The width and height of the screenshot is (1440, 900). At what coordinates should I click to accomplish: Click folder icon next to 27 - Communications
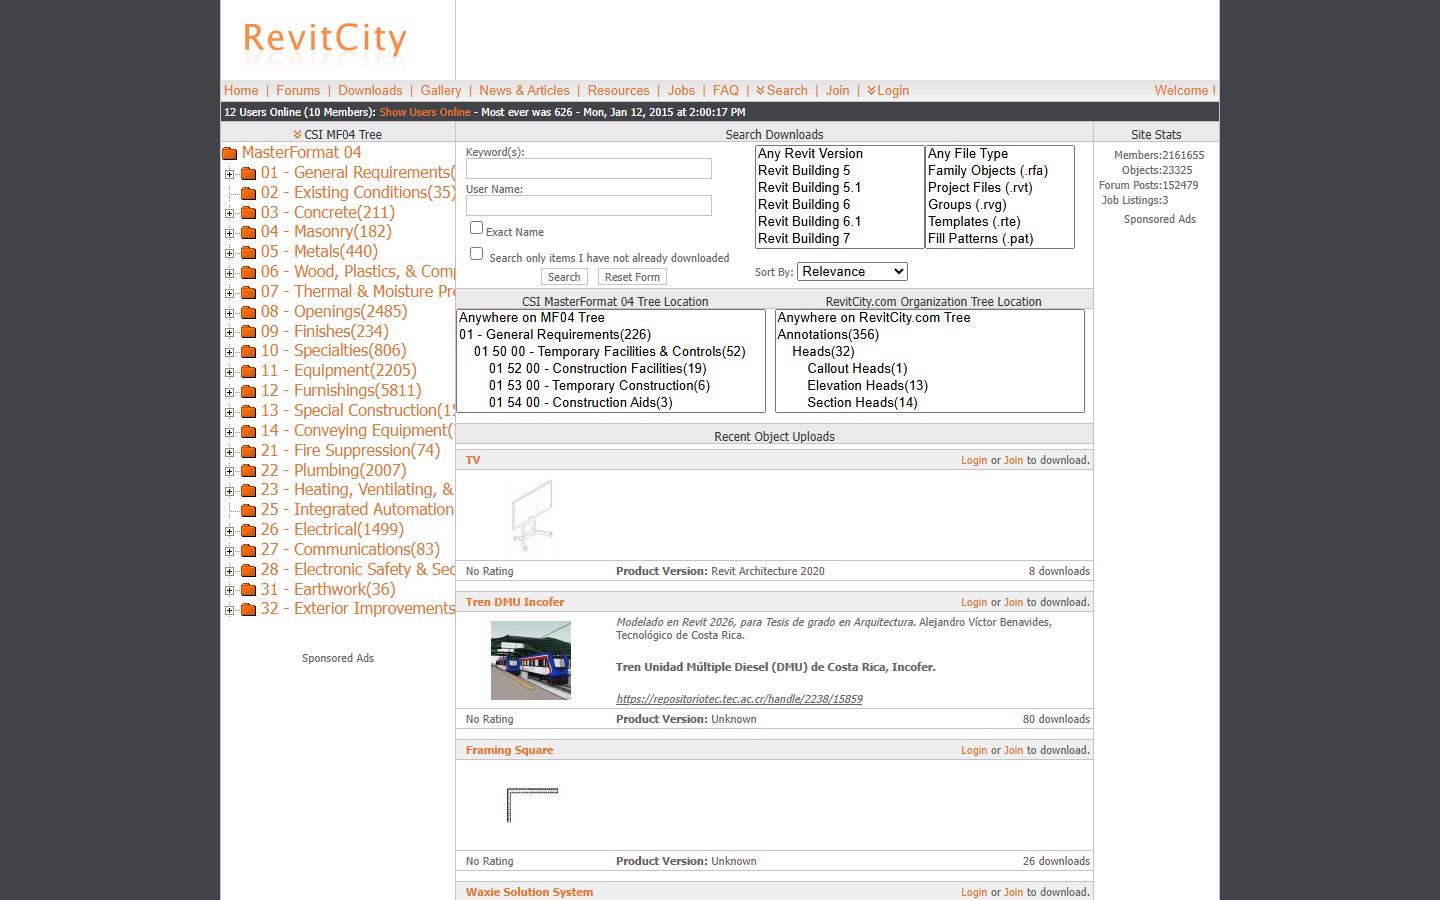(249, 550)
